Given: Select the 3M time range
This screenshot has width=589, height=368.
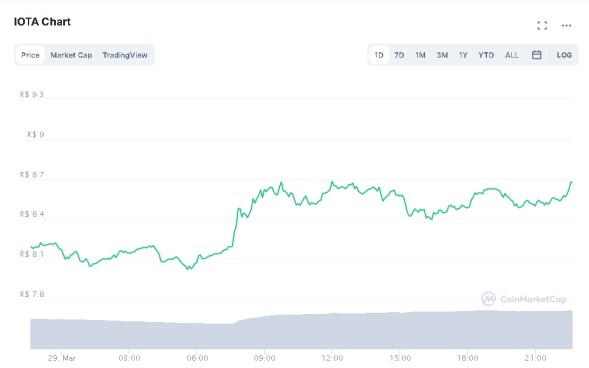Looking at the screenshot, I should [x=442, y=55].
